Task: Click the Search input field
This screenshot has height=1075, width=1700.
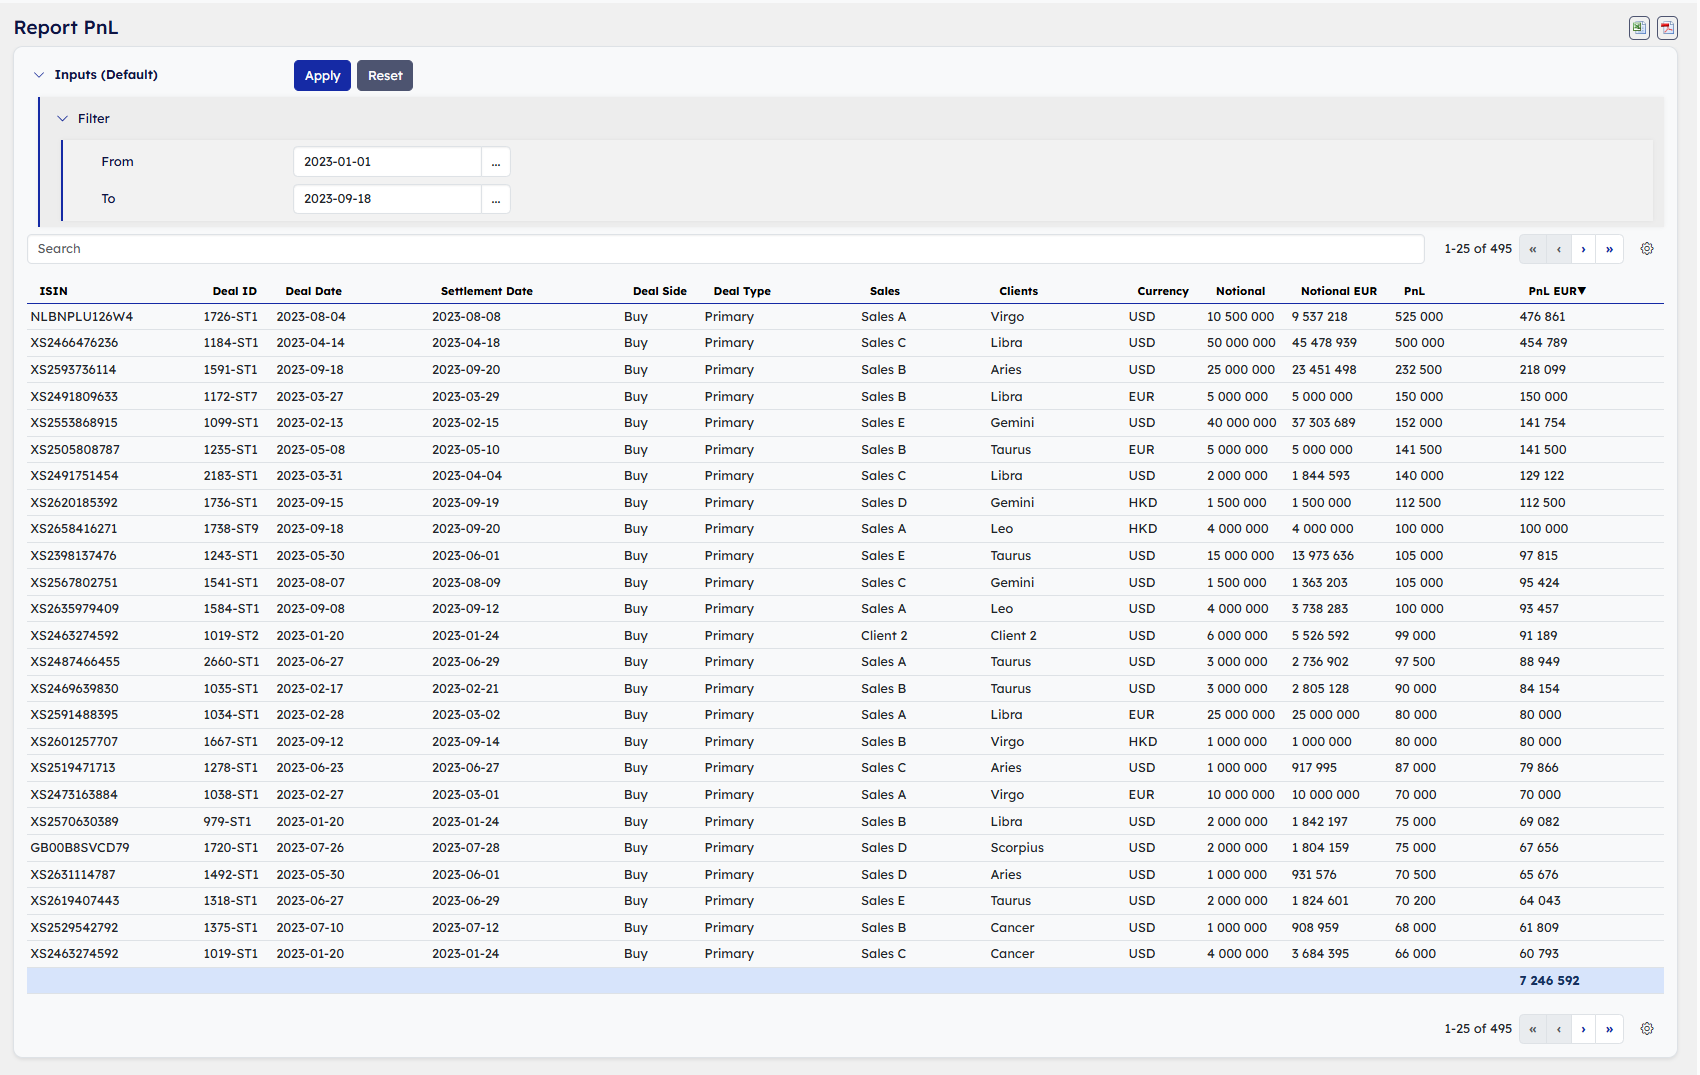Action: pyautogui.click(x=725, y=249)
